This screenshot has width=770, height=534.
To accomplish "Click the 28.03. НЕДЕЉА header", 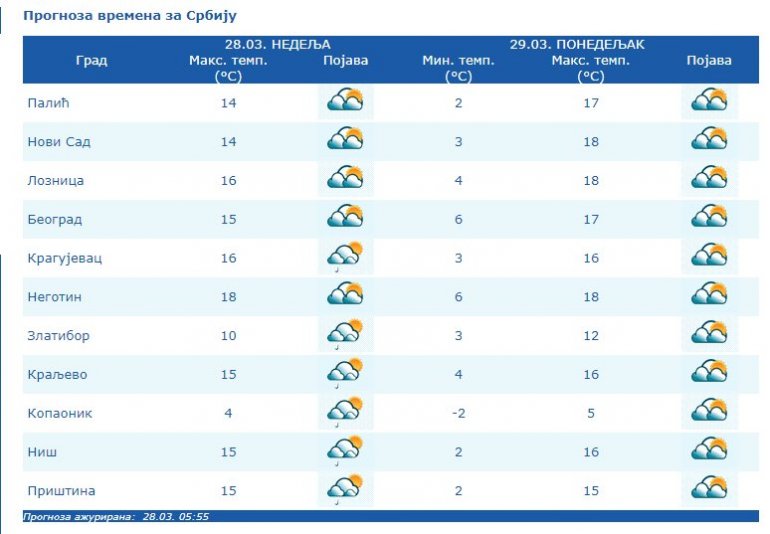I will 277,45.
